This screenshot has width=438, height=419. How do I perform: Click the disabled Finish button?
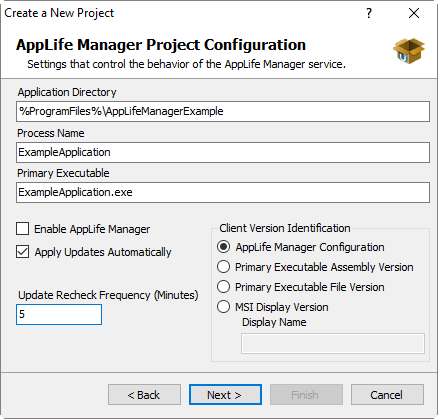(x=306, y=395)
